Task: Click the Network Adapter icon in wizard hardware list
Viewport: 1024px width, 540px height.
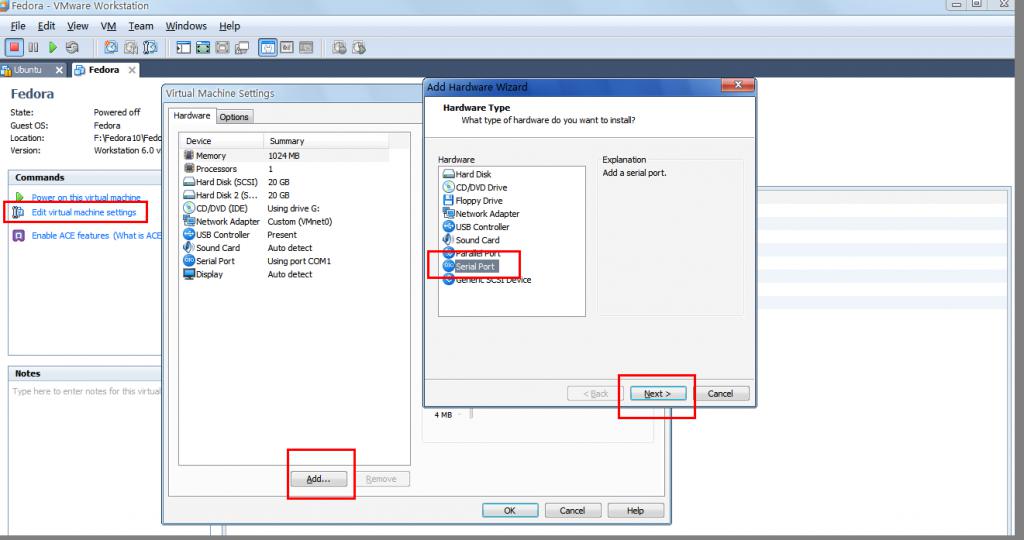Action: pyautogui.click(x=448, y=214)
